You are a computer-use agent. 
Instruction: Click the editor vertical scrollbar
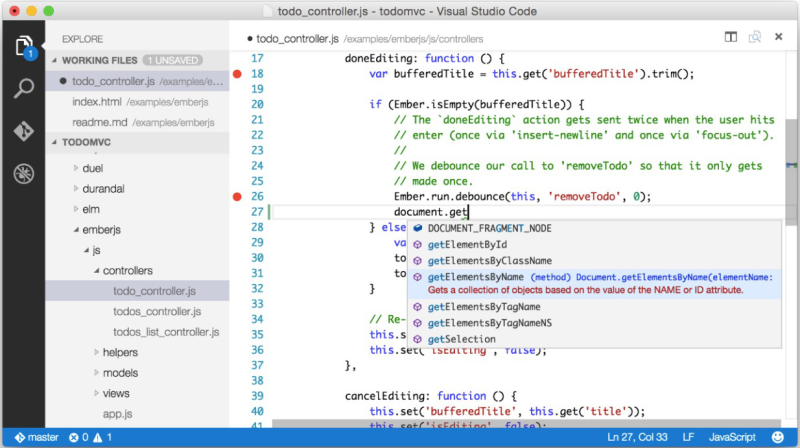tap(791, 171)
